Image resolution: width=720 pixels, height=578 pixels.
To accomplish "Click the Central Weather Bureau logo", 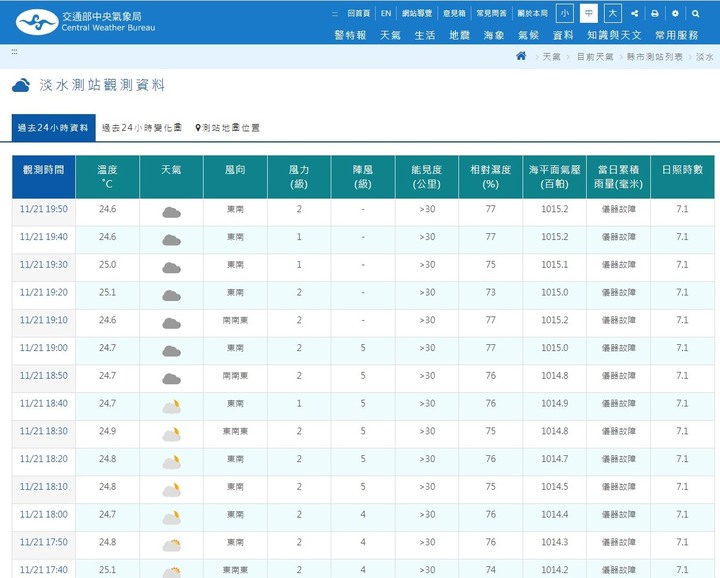I will click(85, 22).
